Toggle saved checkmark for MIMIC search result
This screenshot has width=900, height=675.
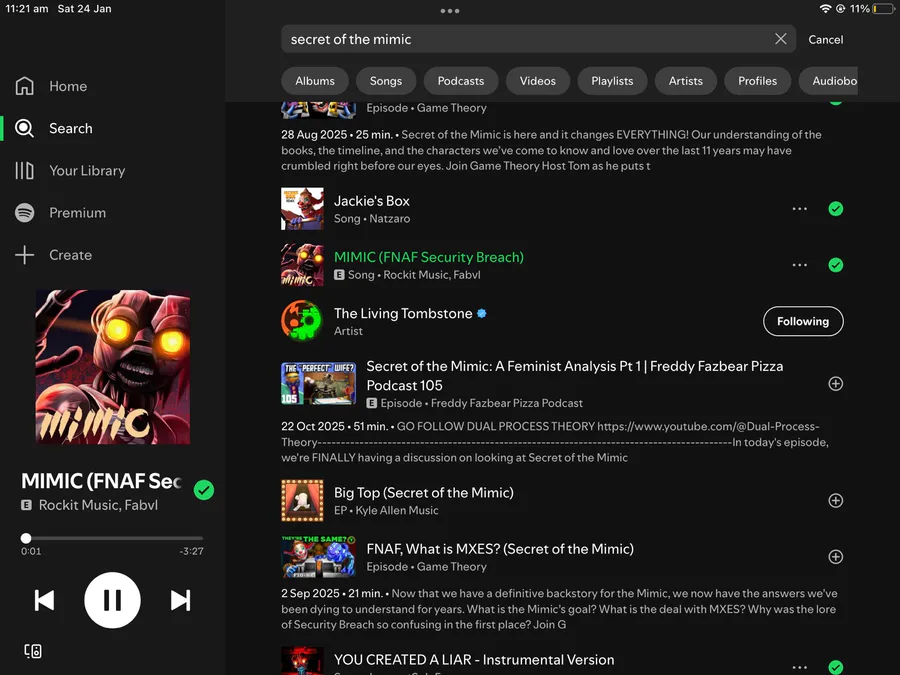tap(836, 265)
